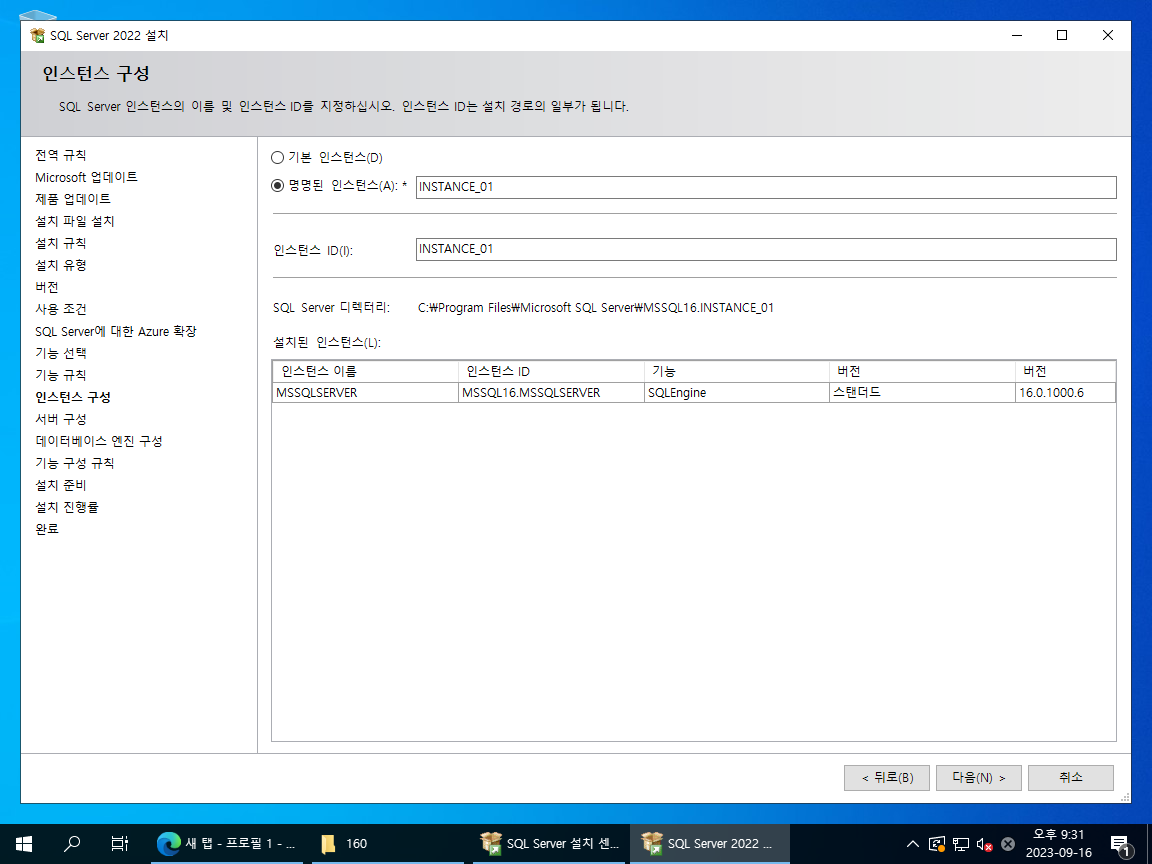Click 제품 업데이트 in the step list
Image resolution: width=1152 pixels, height=864 pixels.
pos(73,199)
